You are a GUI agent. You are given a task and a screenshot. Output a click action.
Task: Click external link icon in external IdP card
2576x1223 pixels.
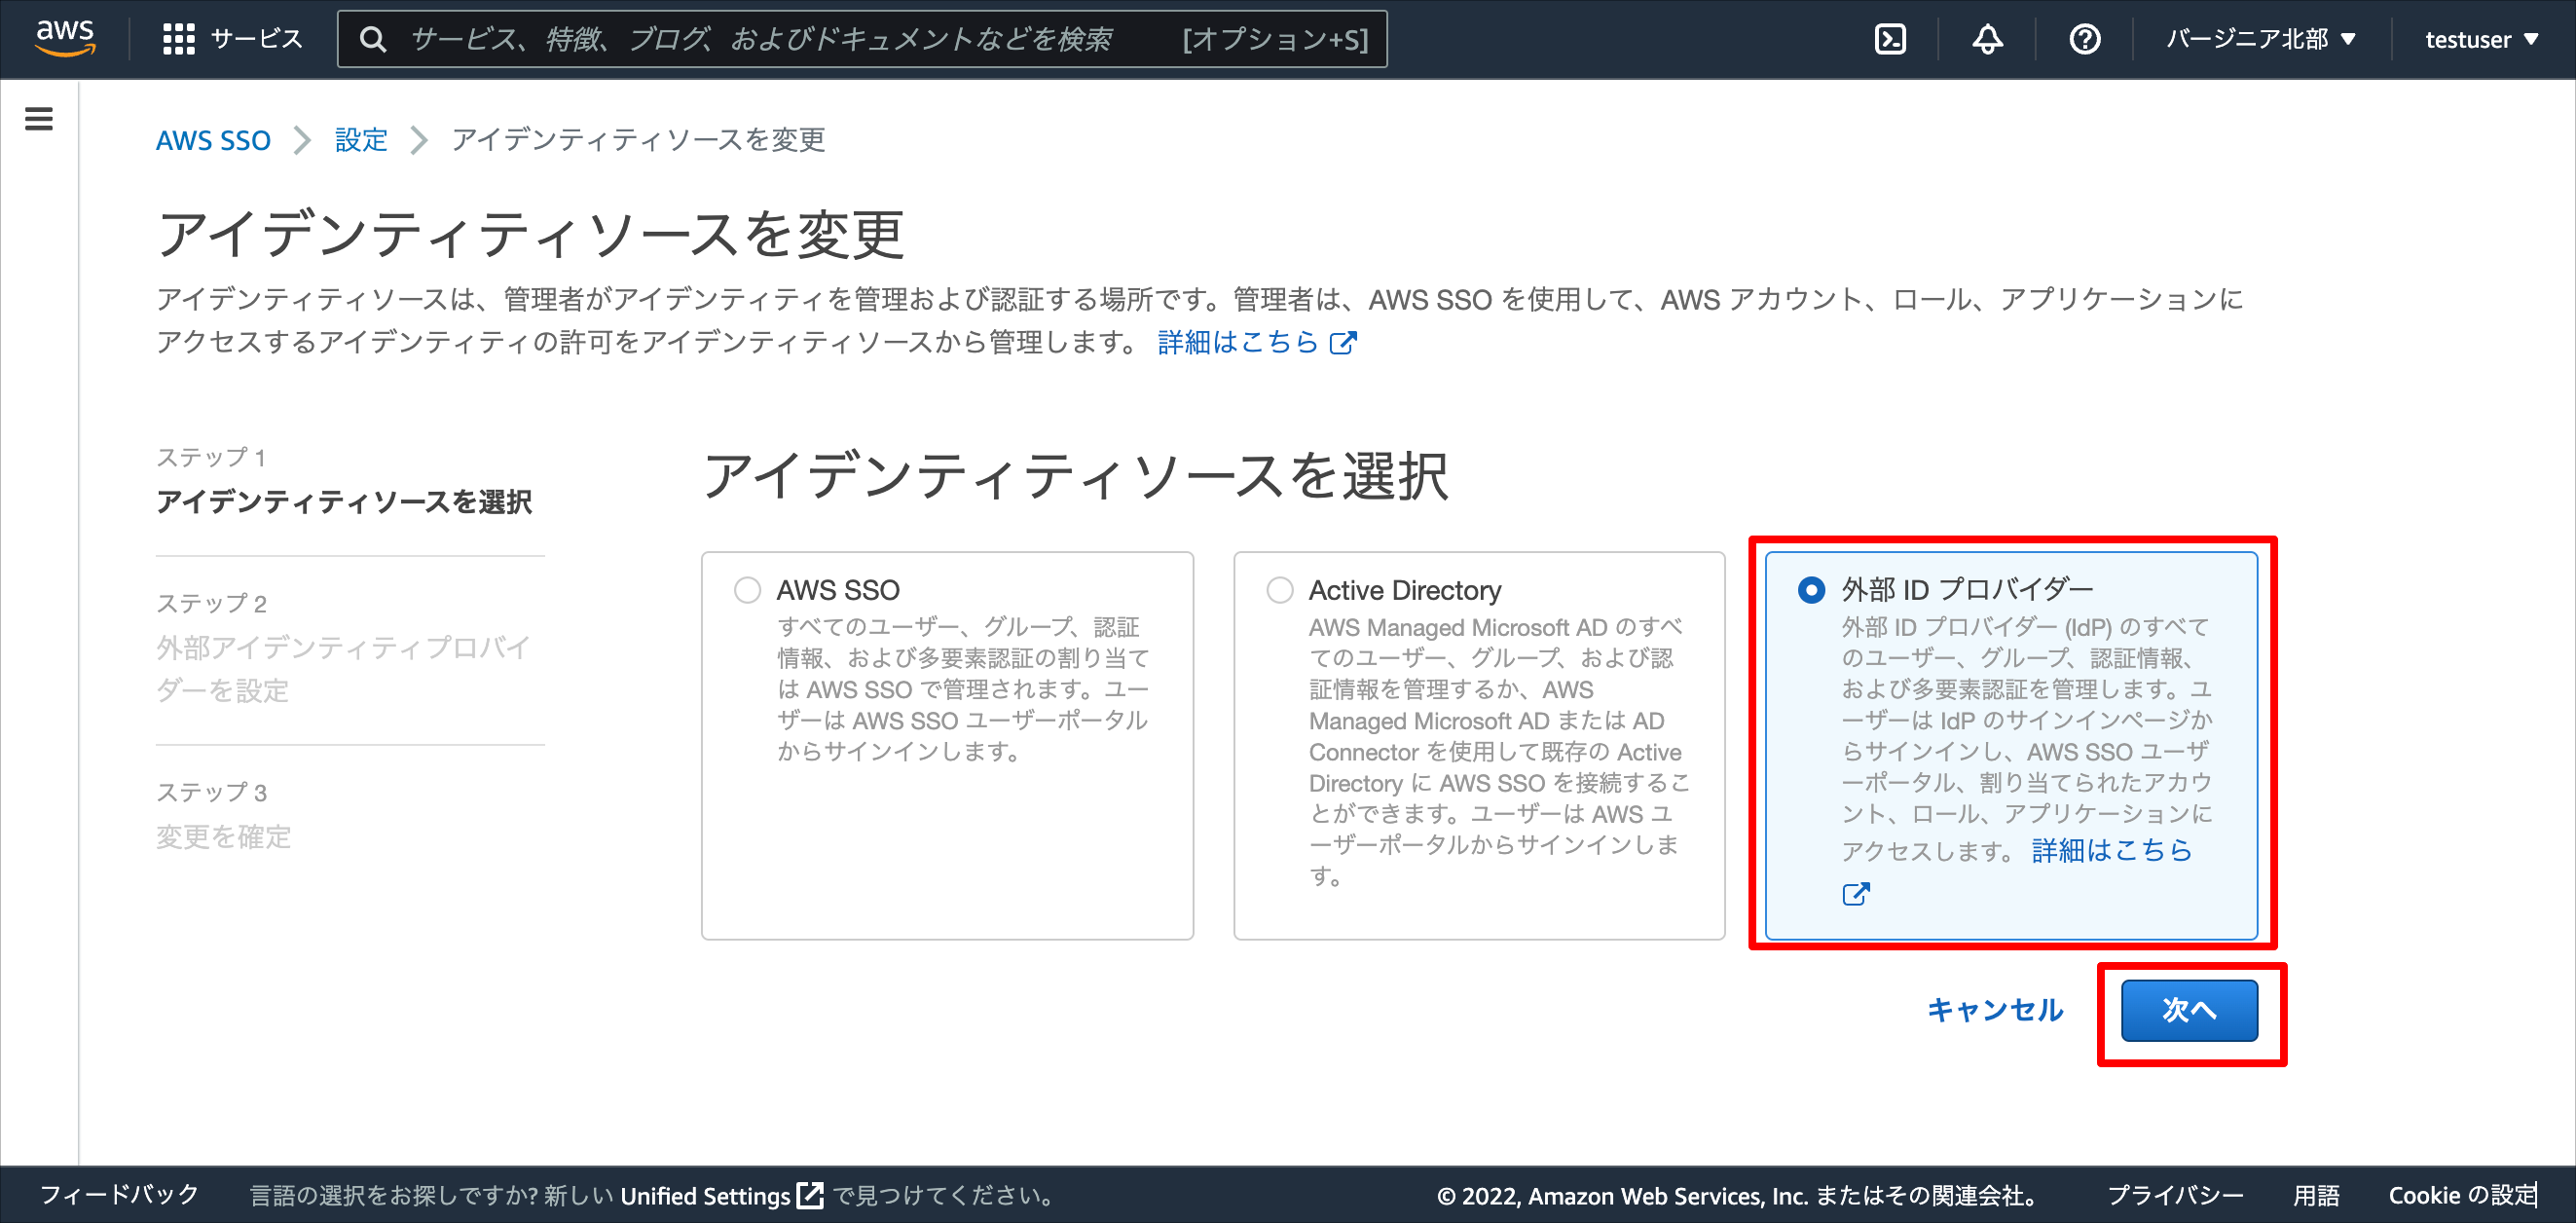(1856, 894)
